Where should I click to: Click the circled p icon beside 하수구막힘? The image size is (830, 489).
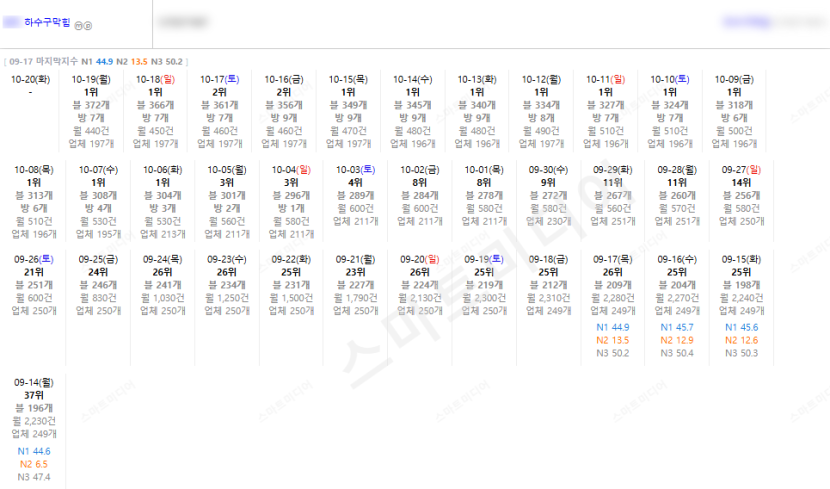[88, 25]
